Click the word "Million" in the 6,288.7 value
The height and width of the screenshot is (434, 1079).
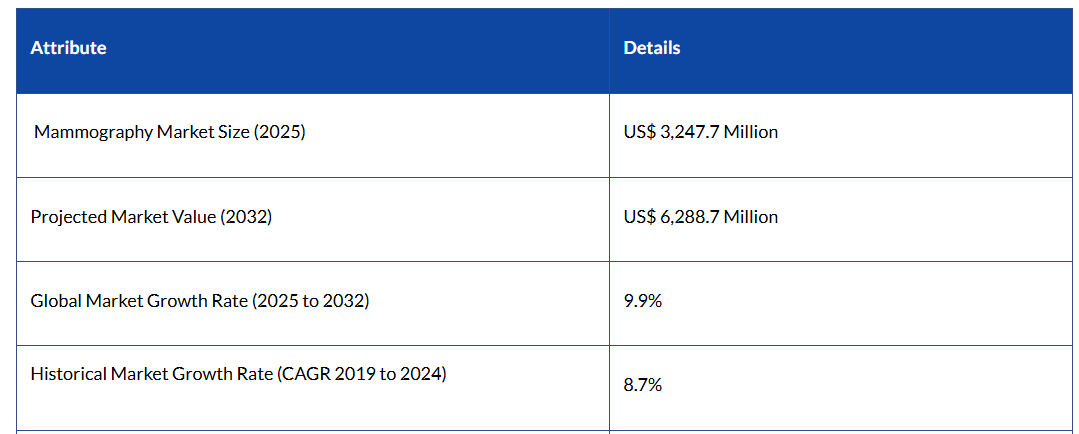(751, 217)
